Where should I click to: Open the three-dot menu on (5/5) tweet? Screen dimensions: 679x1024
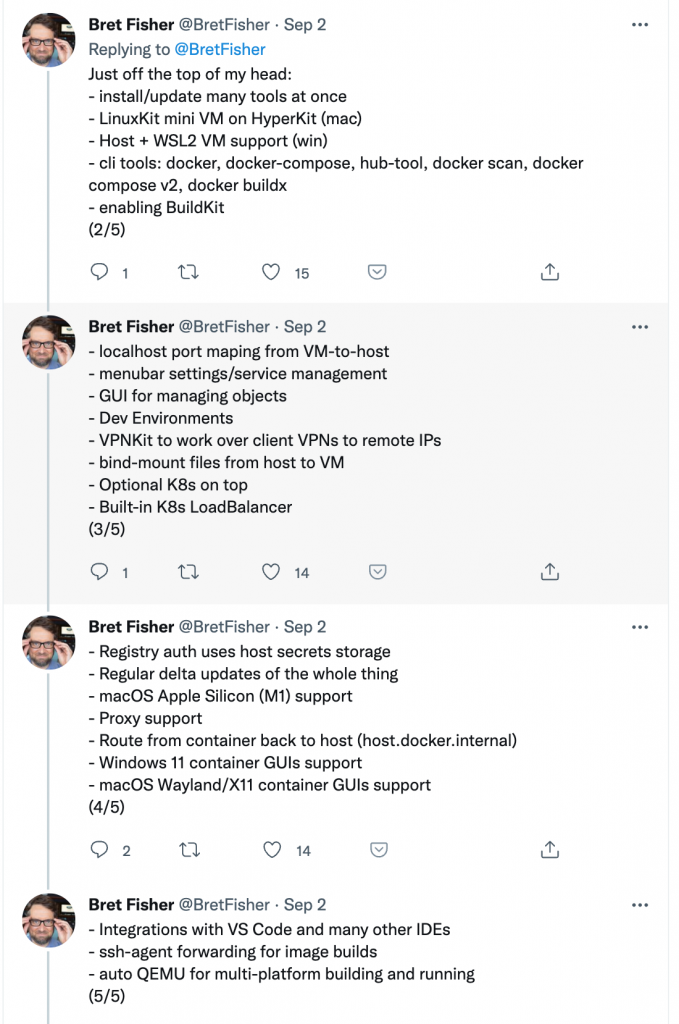click(x=640, y=905)
